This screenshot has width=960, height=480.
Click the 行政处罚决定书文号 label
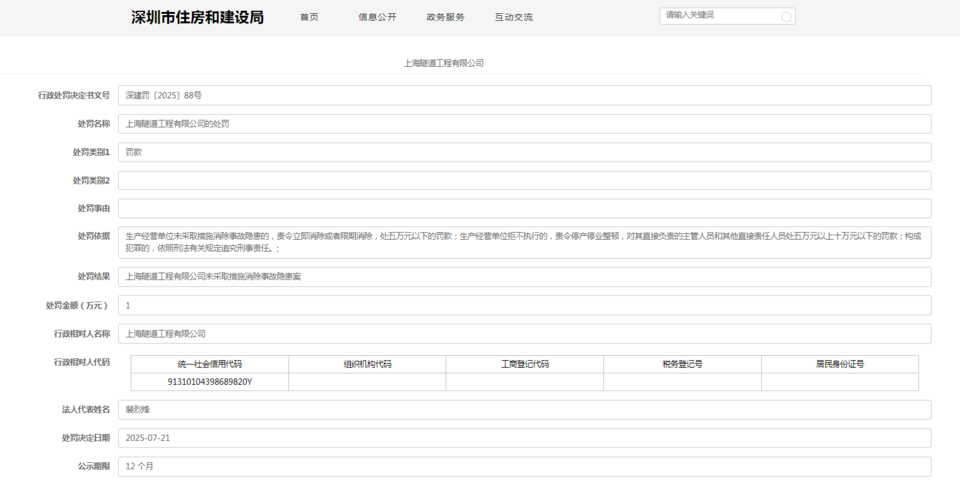tap(74, 96)
